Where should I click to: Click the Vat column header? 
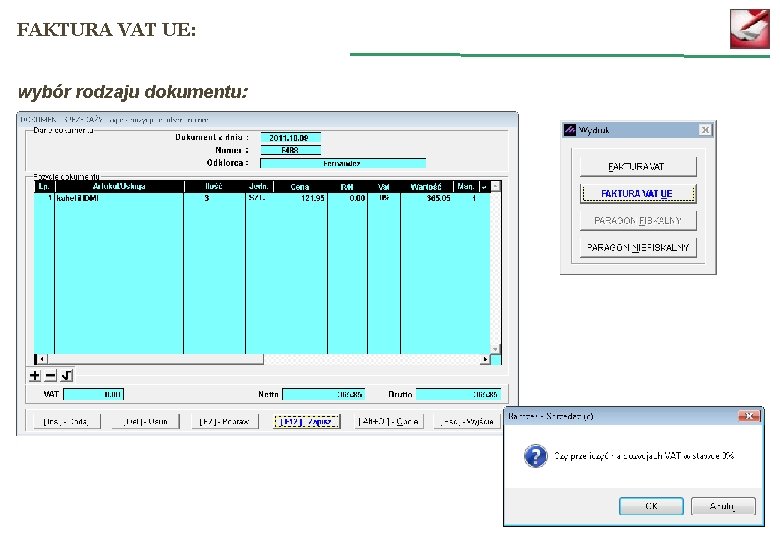click(384, 186)
